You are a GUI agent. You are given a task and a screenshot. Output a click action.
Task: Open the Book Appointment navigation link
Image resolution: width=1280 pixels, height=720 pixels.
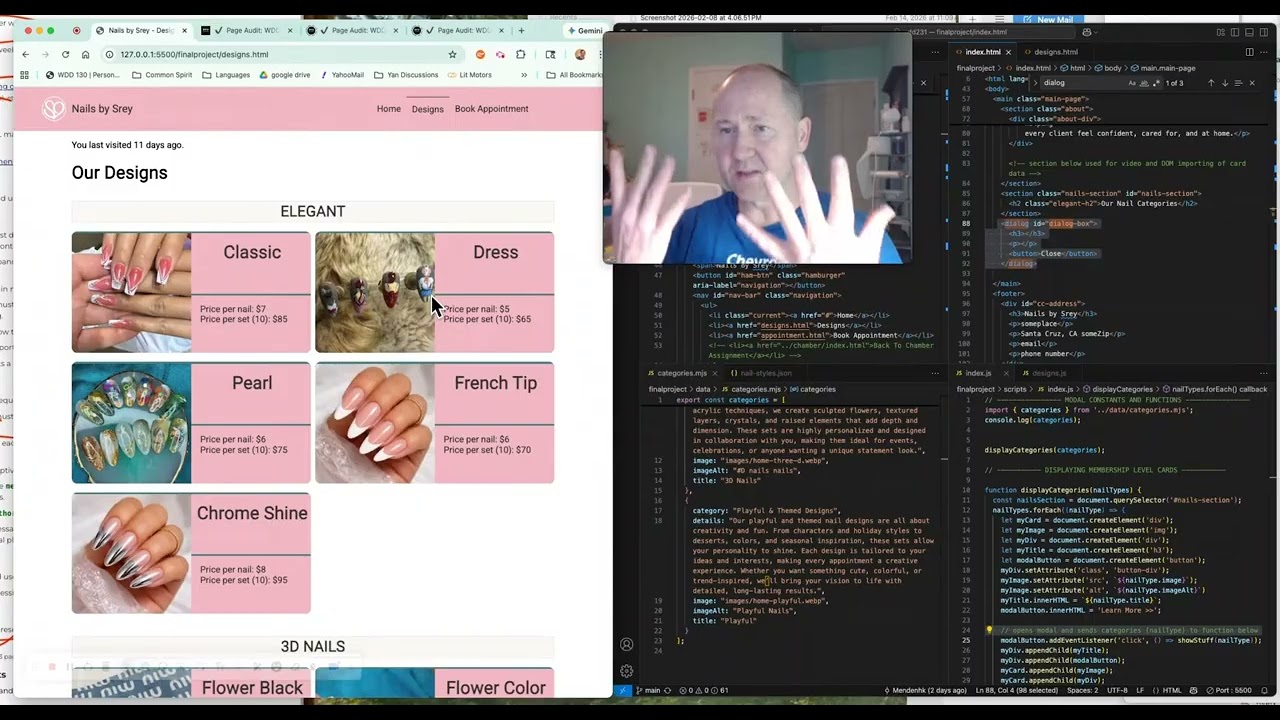tap(492, 109)
